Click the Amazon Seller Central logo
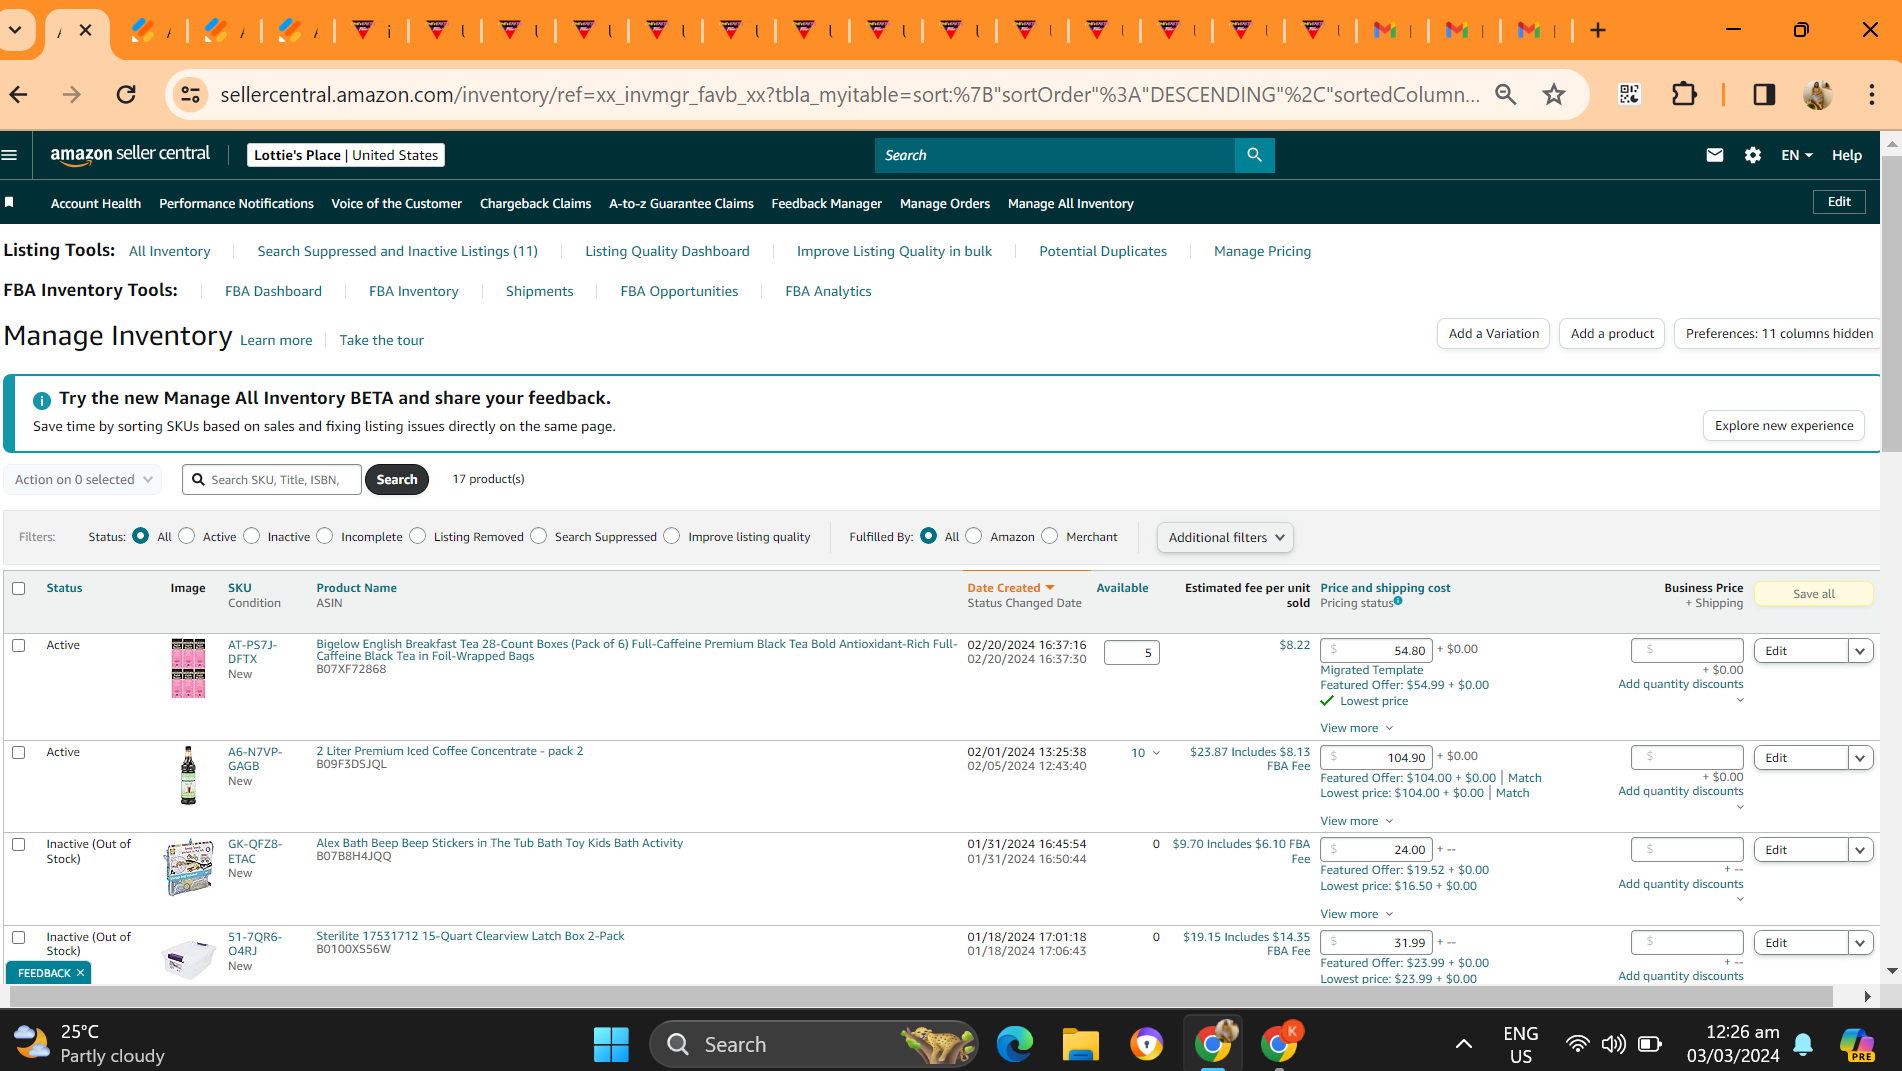 pos(130,155)
